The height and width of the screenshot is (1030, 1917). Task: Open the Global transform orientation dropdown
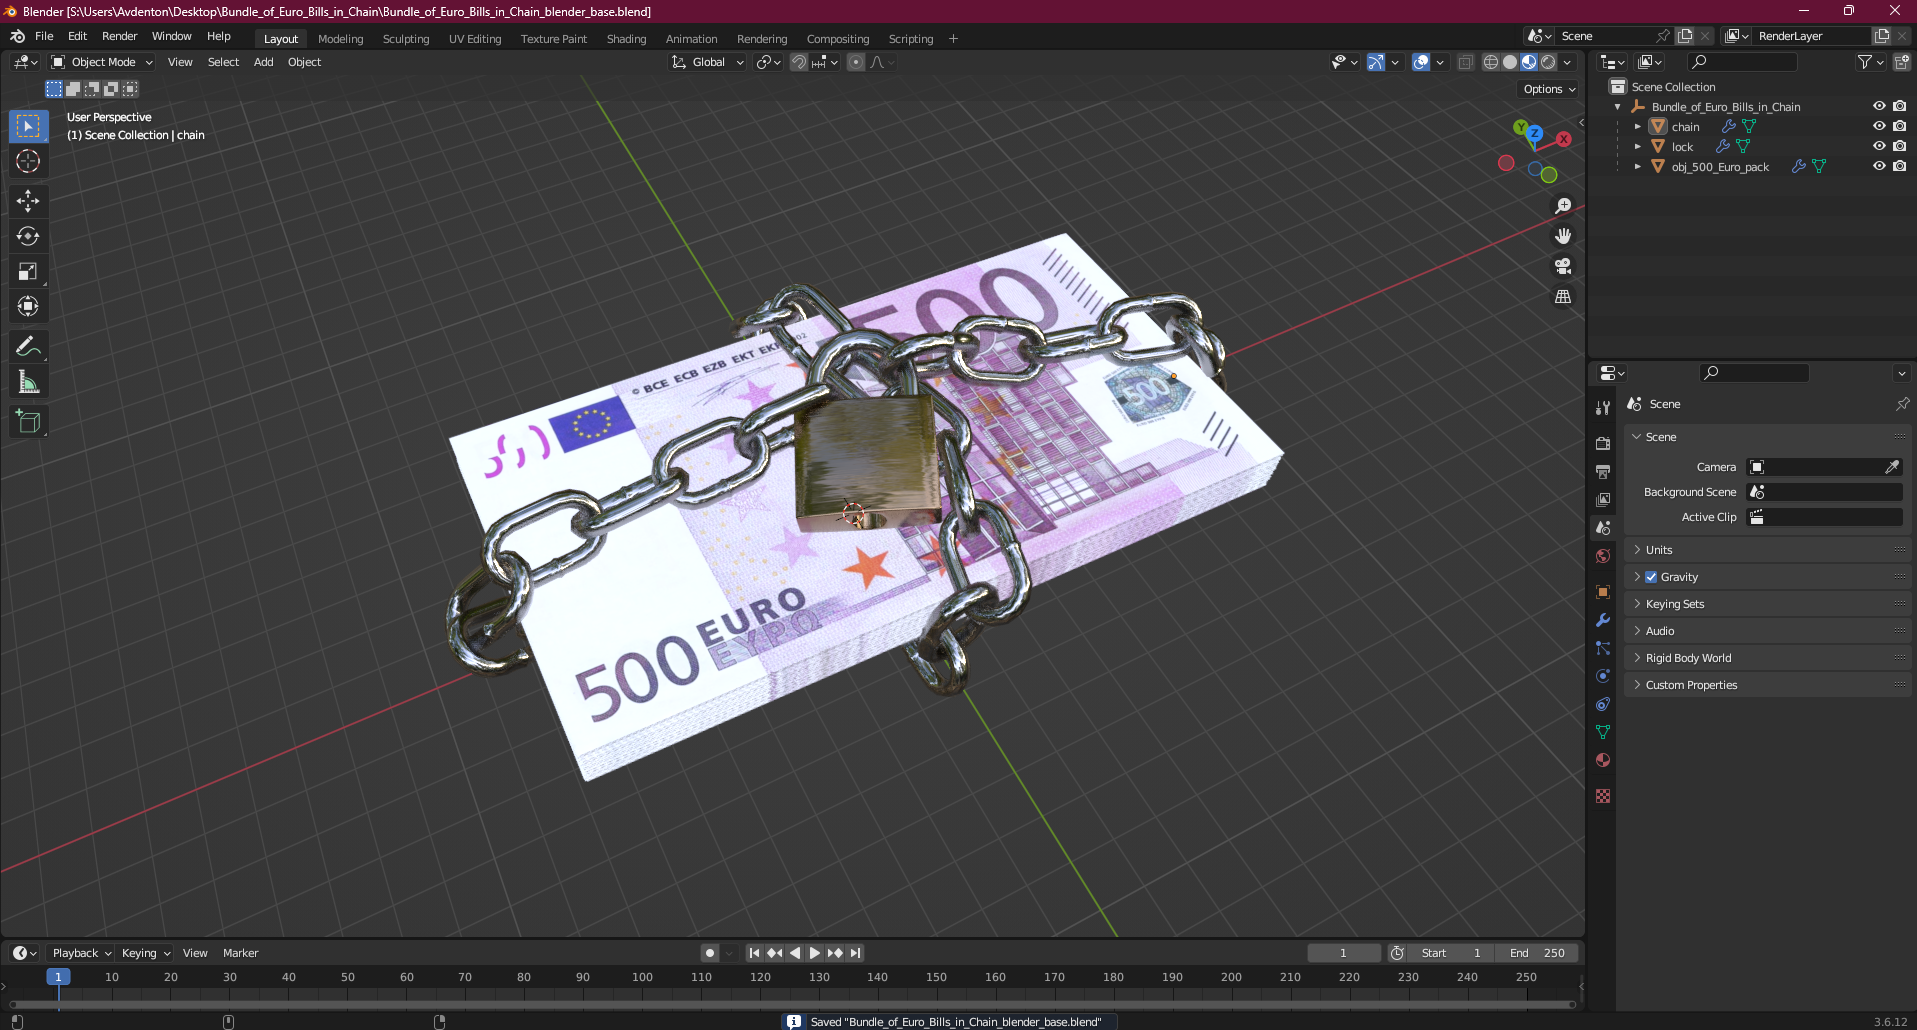708,62
